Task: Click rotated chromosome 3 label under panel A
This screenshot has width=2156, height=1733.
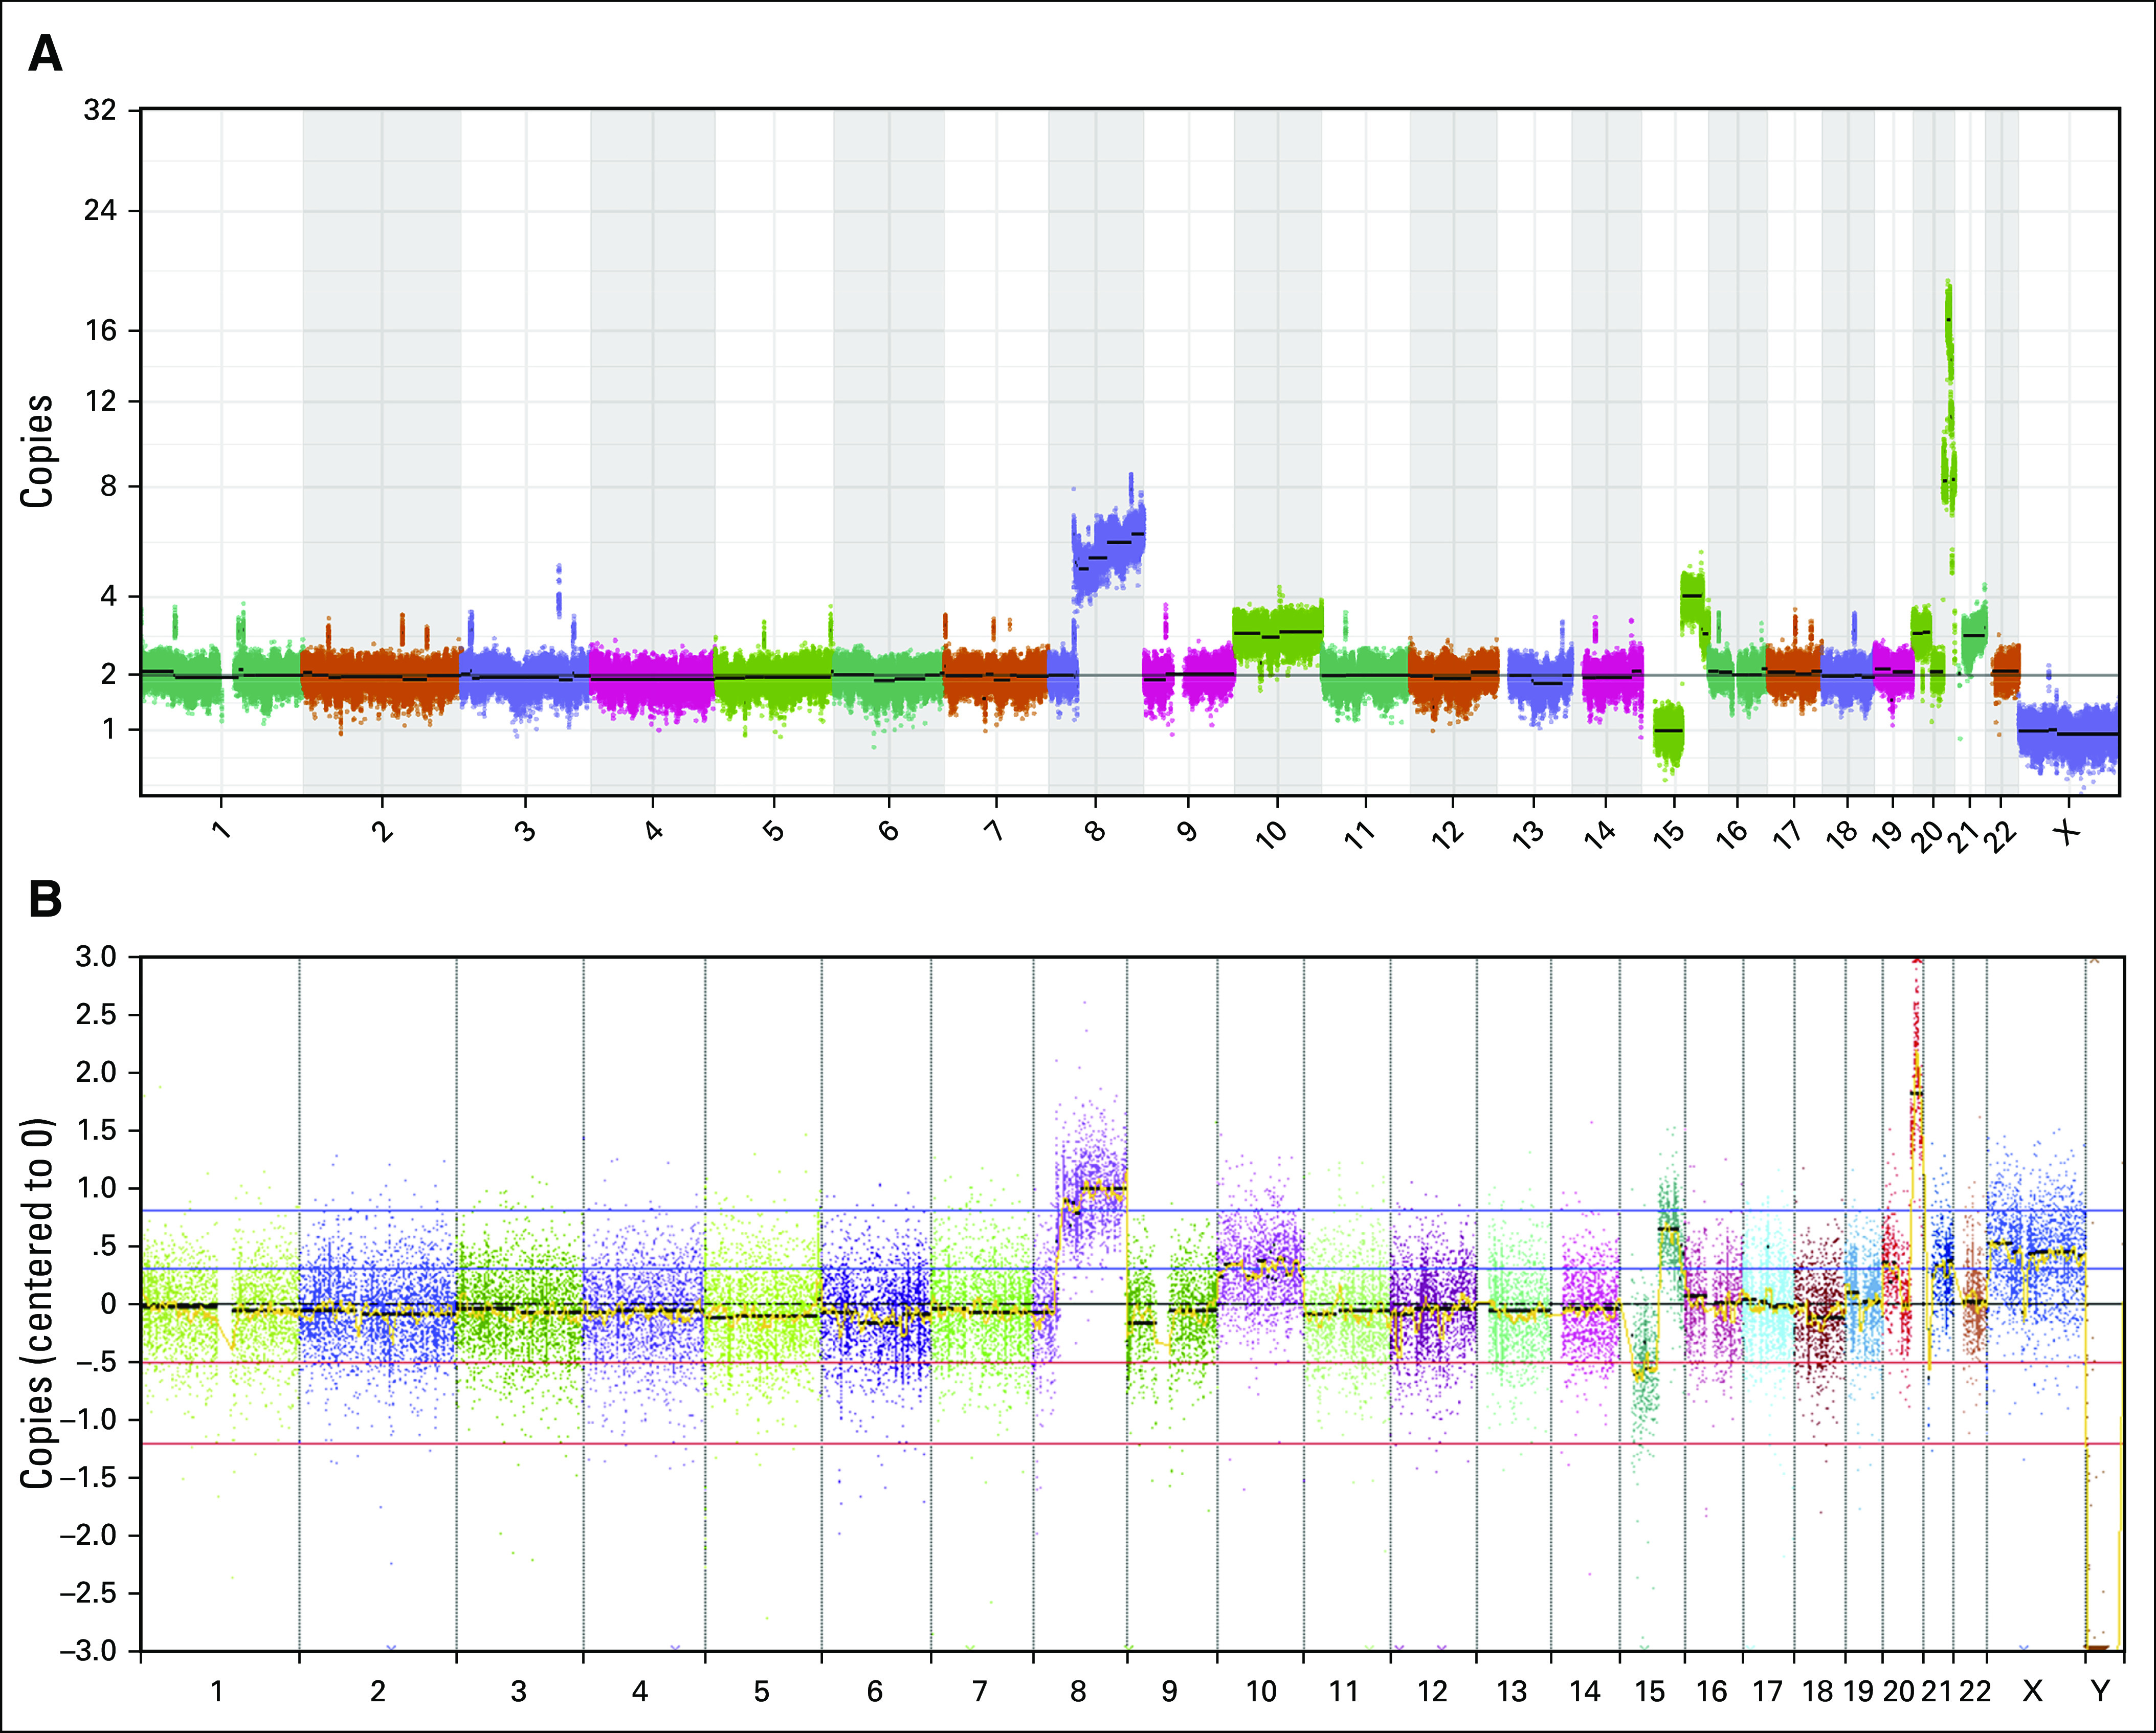Action: [x=526, y=830]
